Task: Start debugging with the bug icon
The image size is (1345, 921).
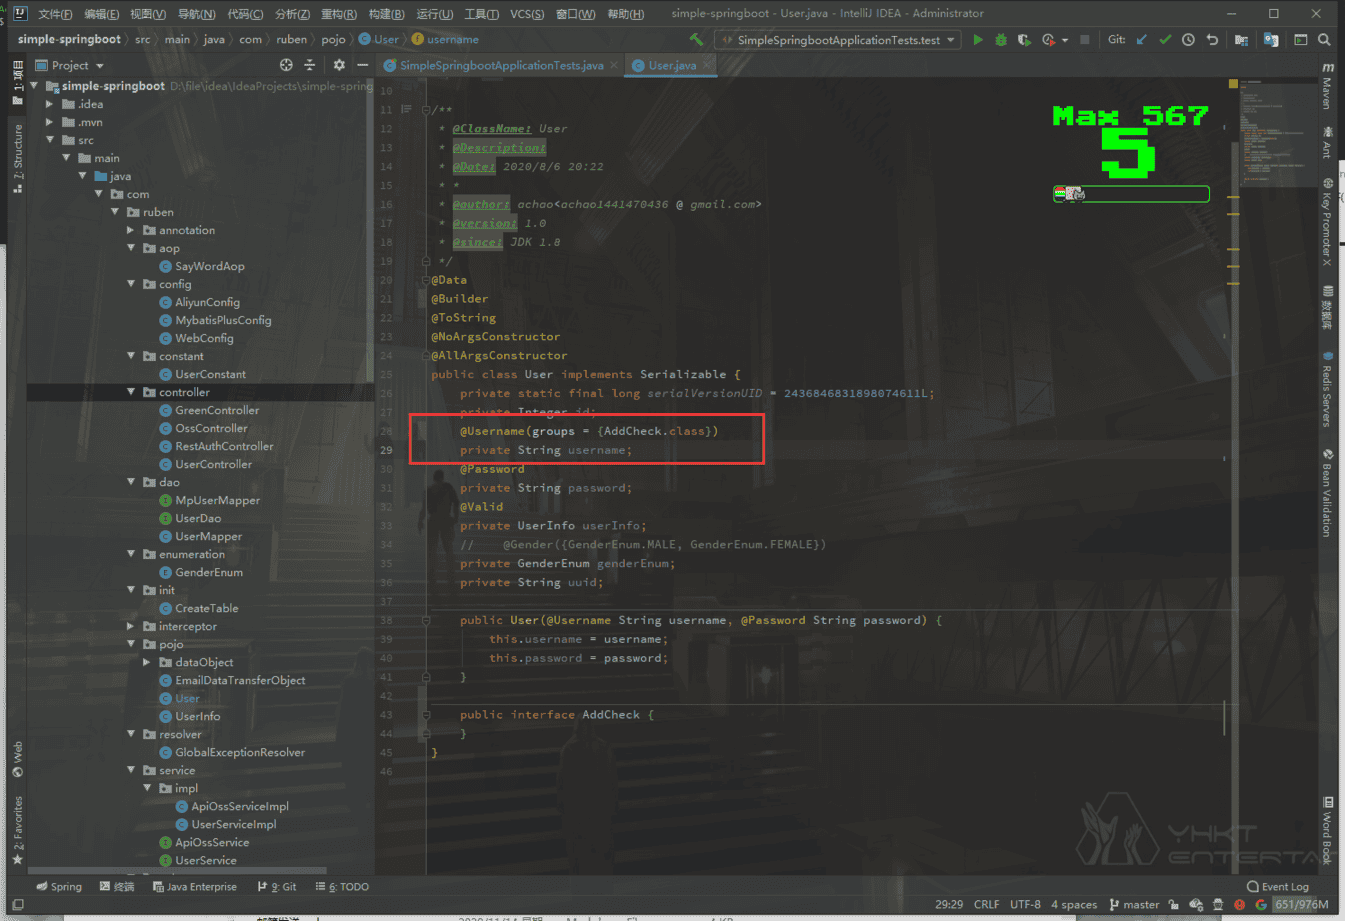Action: click(1000, 40)
